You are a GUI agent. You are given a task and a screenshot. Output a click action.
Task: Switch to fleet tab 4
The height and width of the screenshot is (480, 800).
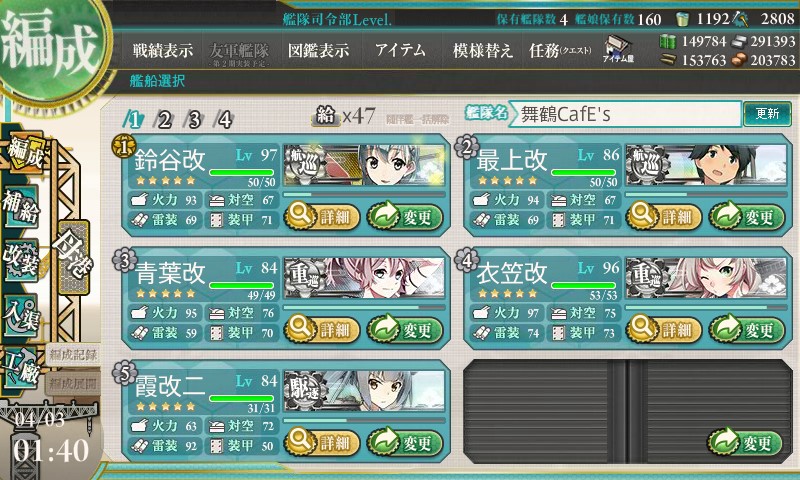(x=224, y=120)
